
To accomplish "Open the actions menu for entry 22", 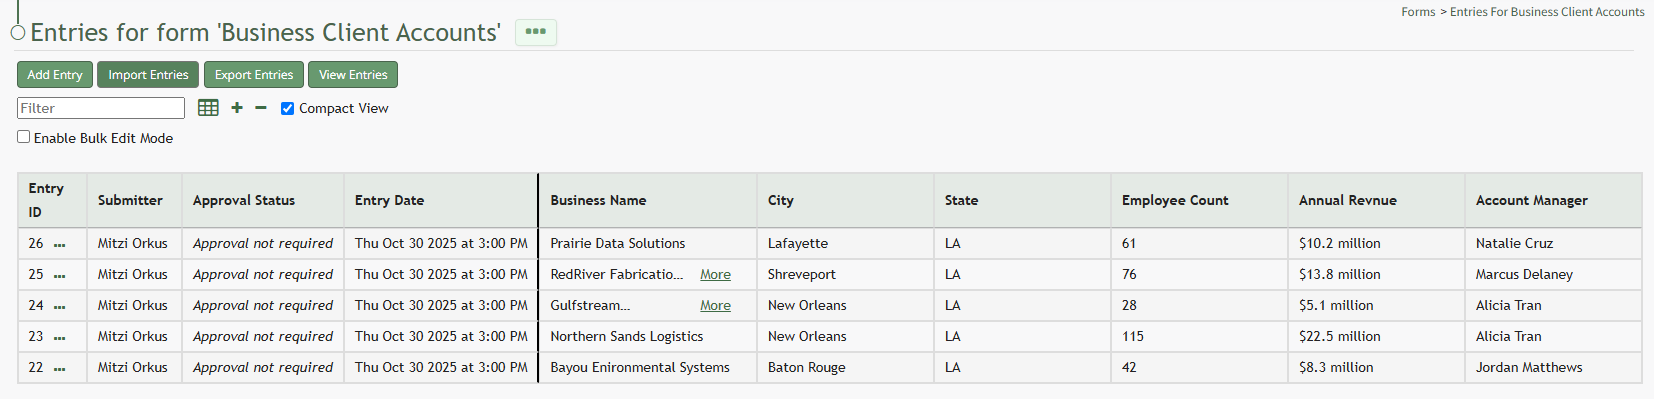I will point(60,369).
